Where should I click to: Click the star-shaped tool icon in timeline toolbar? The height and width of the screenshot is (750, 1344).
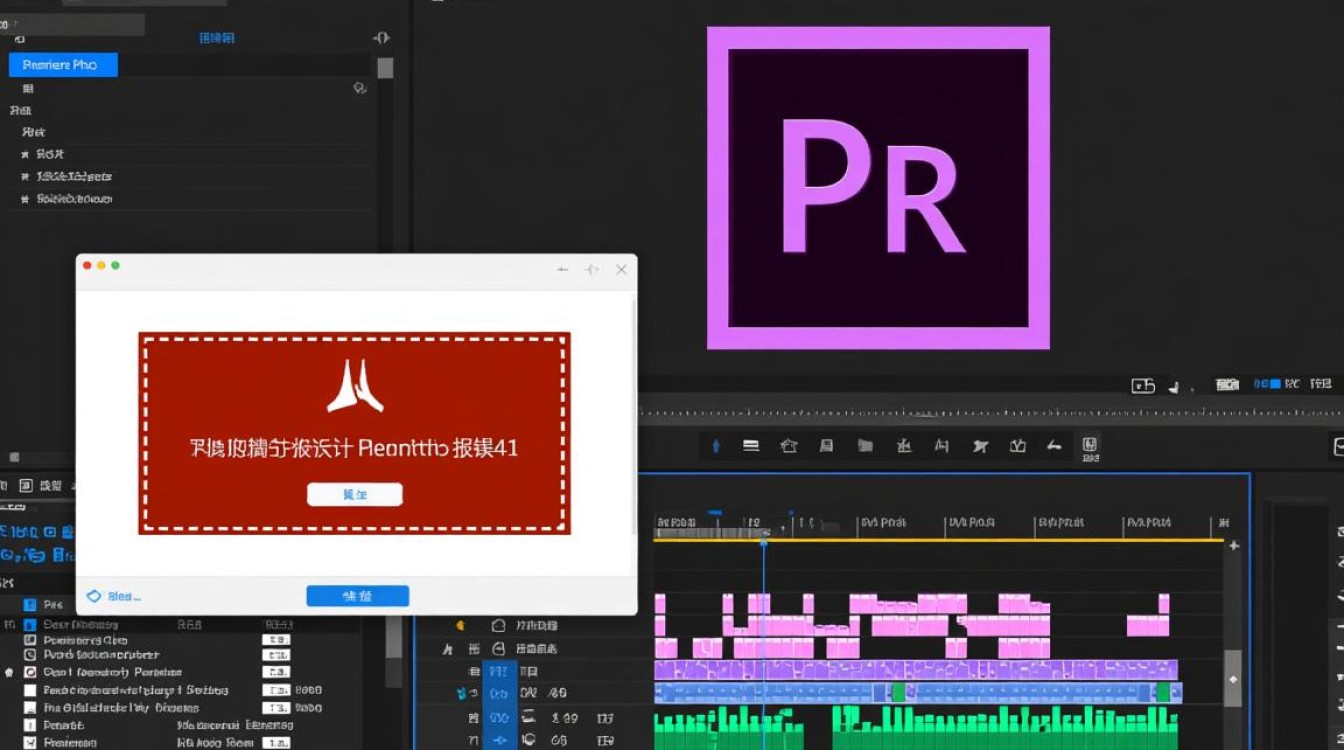click(x=980, y=446)
